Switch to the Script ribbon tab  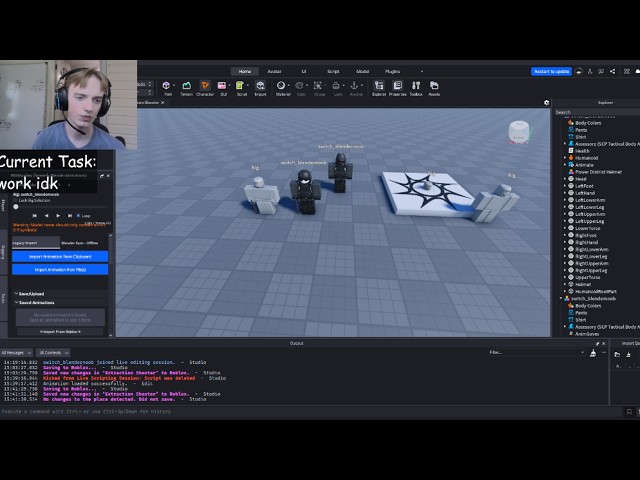click(333, 71)
